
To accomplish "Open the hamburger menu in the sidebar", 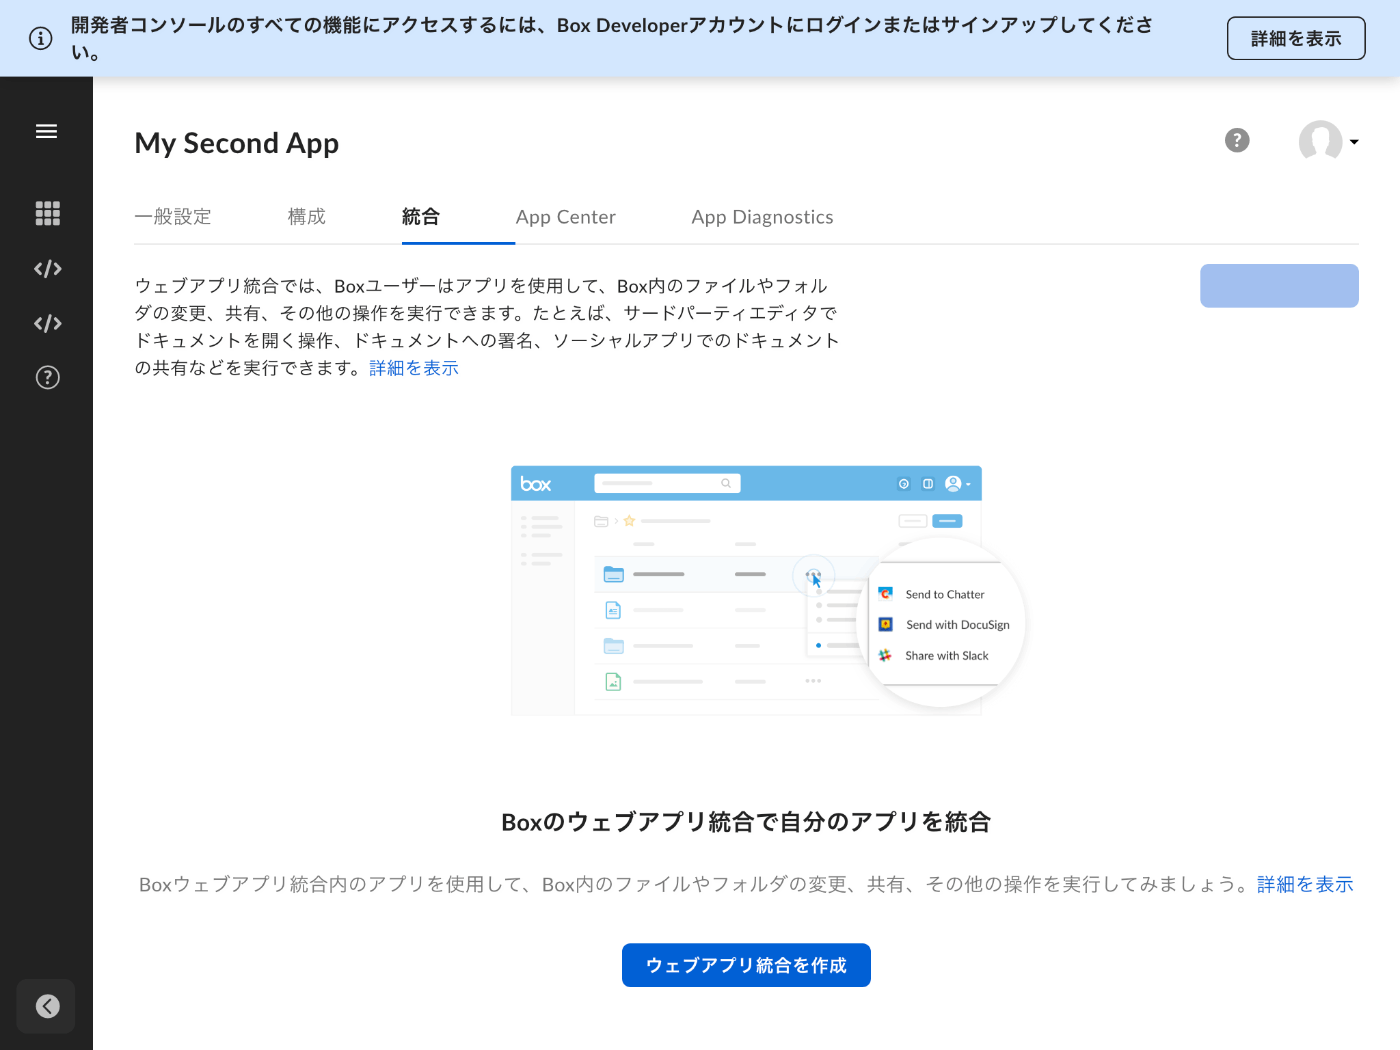I will click(x=46, y=131).
